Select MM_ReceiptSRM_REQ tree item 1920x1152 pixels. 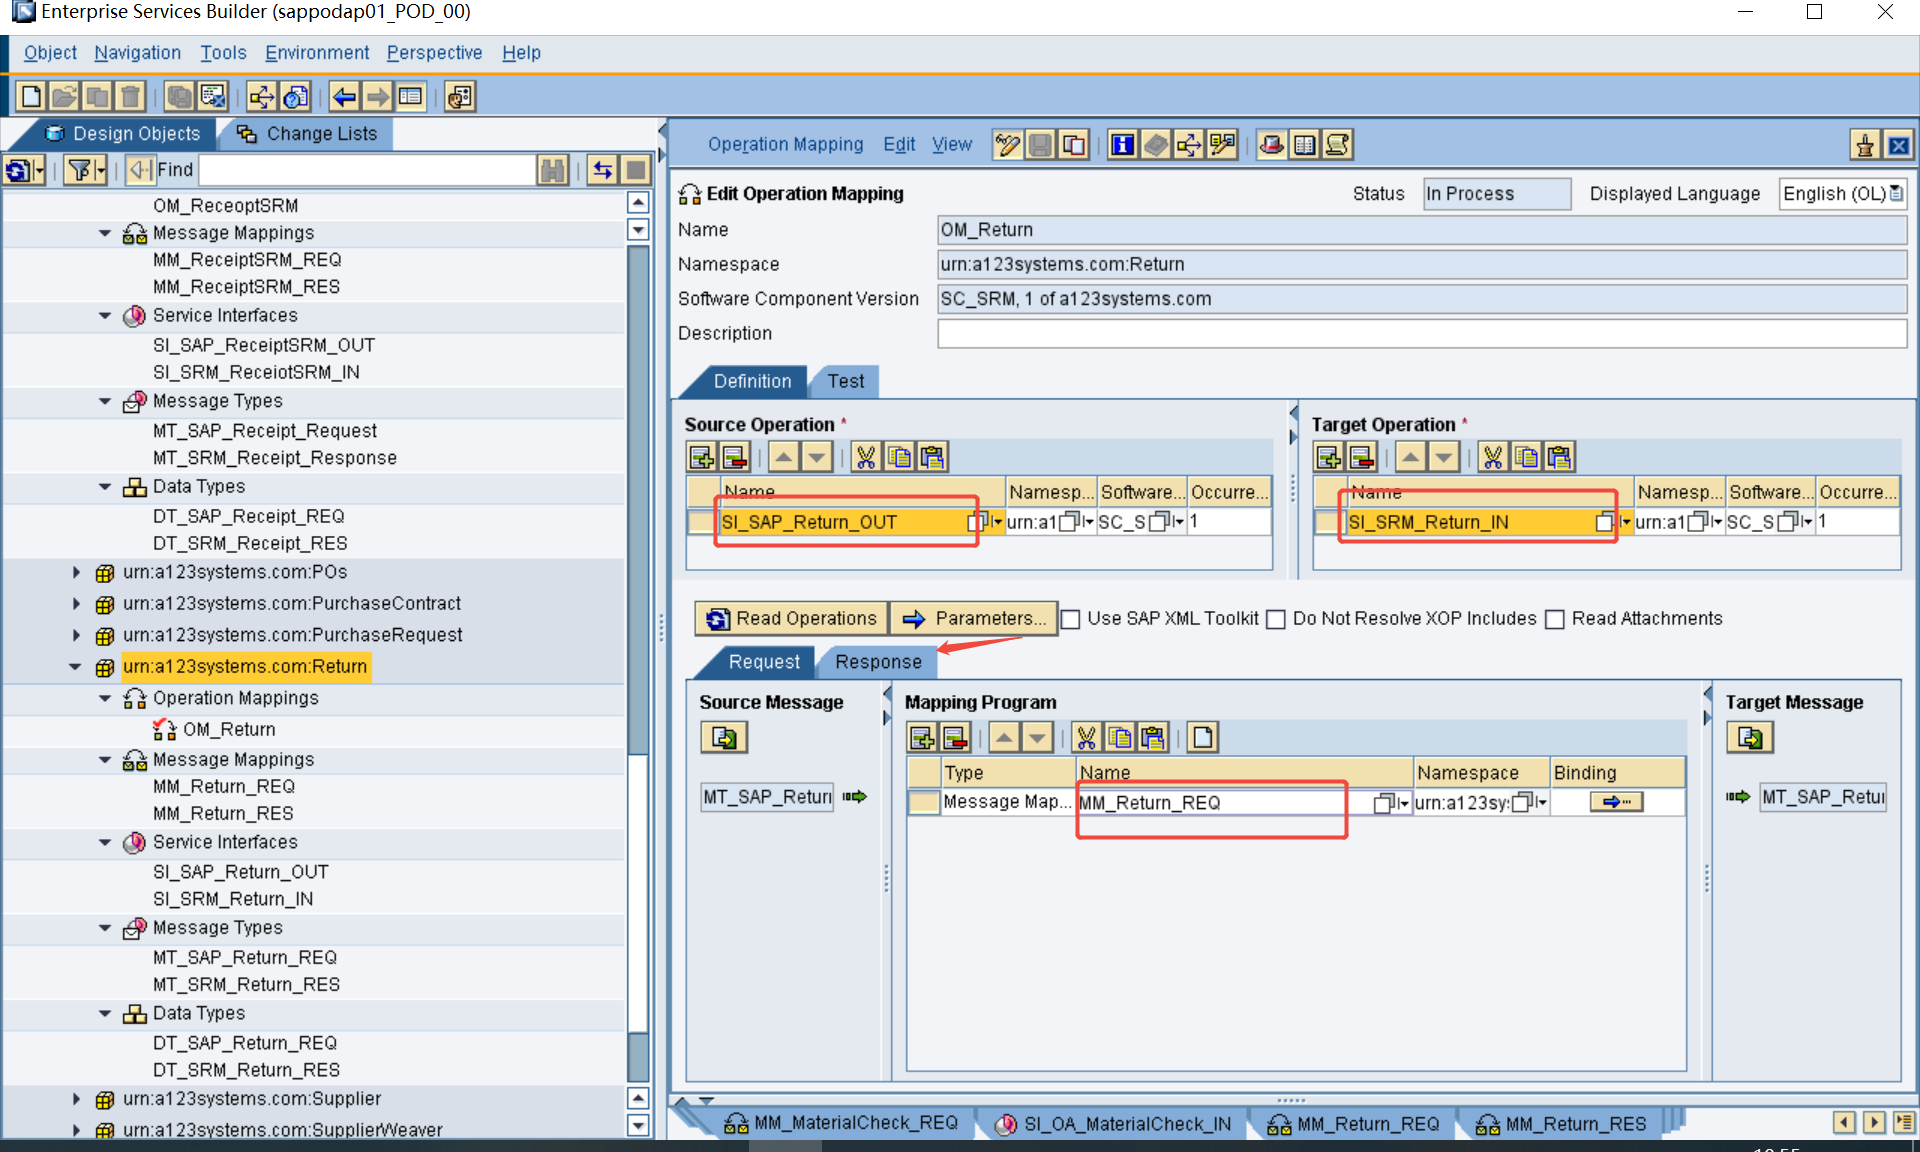pyautogui.click(x=247, y=260)
